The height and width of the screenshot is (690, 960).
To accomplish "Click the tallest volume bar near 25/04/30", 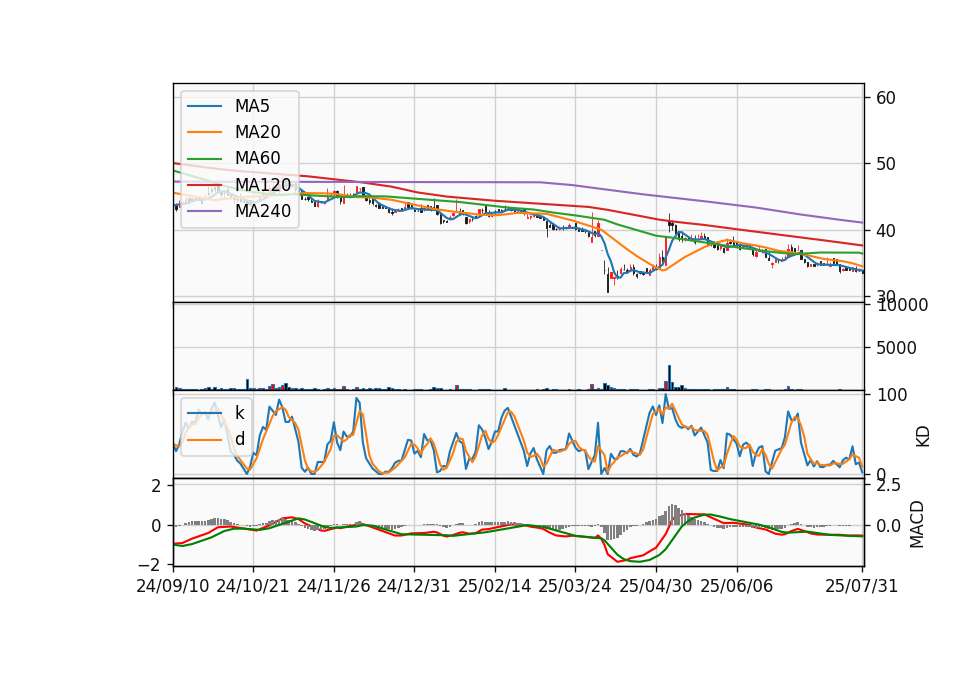I will (669, 377).
